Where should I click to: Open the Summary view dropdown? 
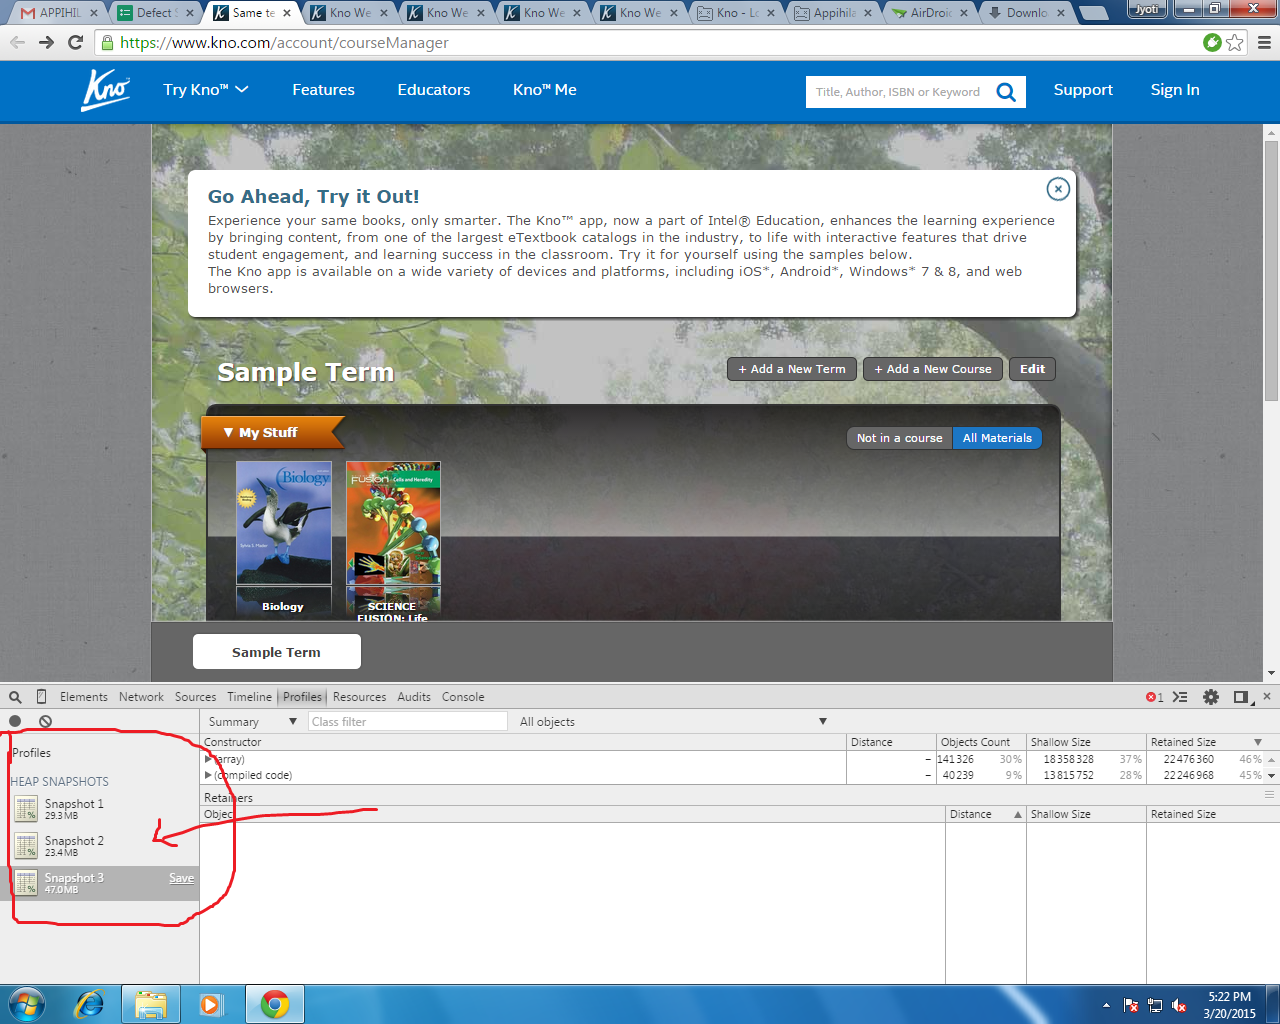click(253, 721)
